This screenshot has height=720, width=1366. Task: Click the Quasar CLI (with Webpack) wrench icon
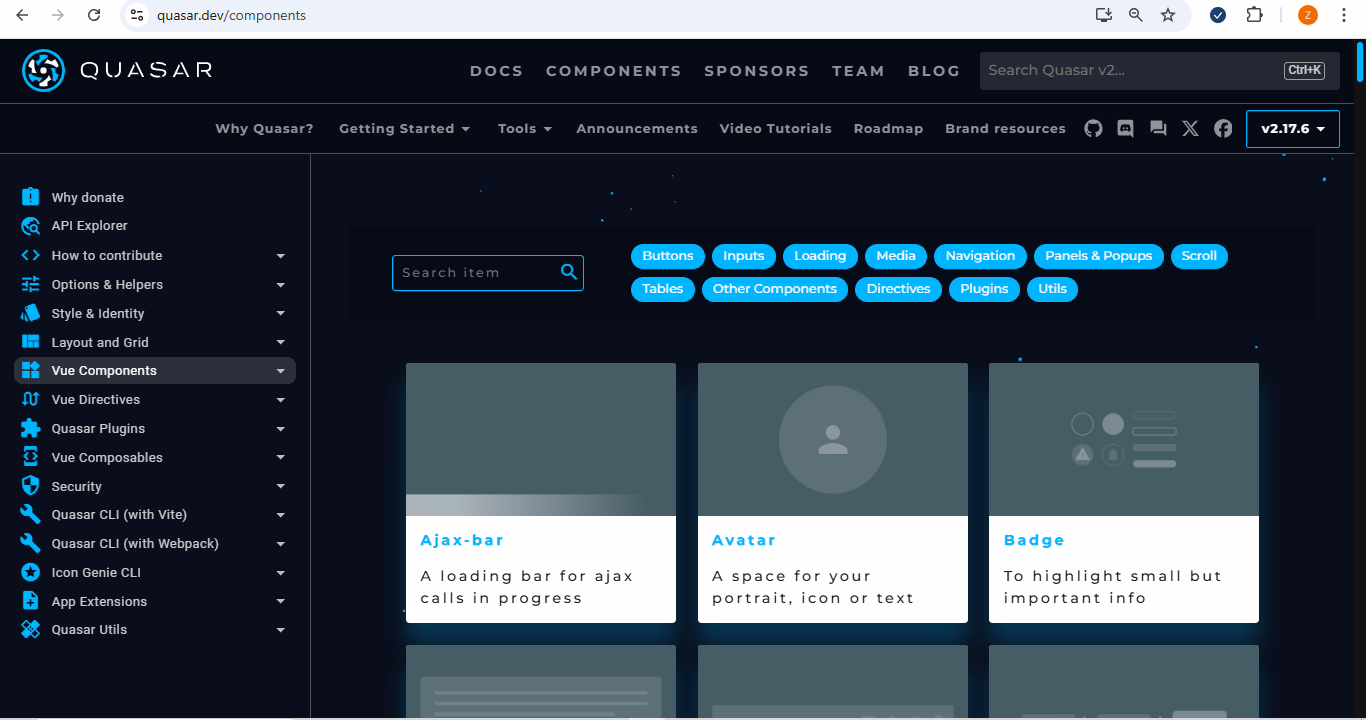coord(31,543)
